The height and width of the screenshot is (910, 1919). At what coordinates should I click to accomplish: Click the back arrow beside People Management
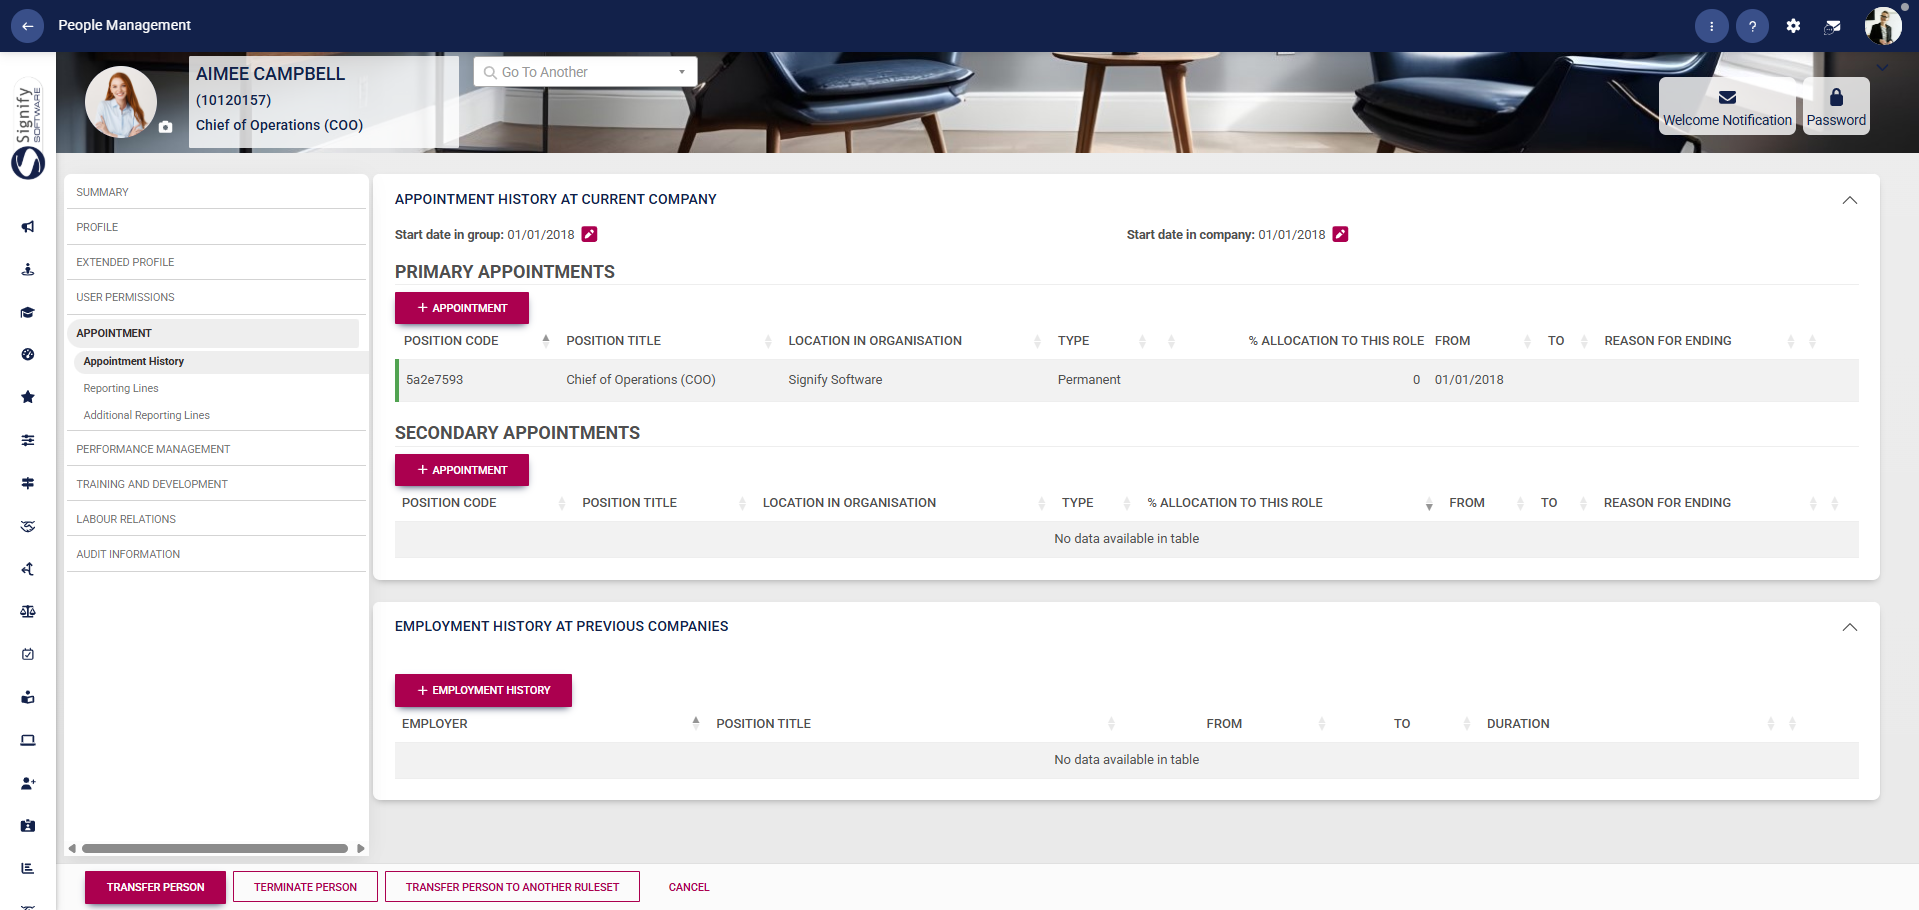point(27,25)
